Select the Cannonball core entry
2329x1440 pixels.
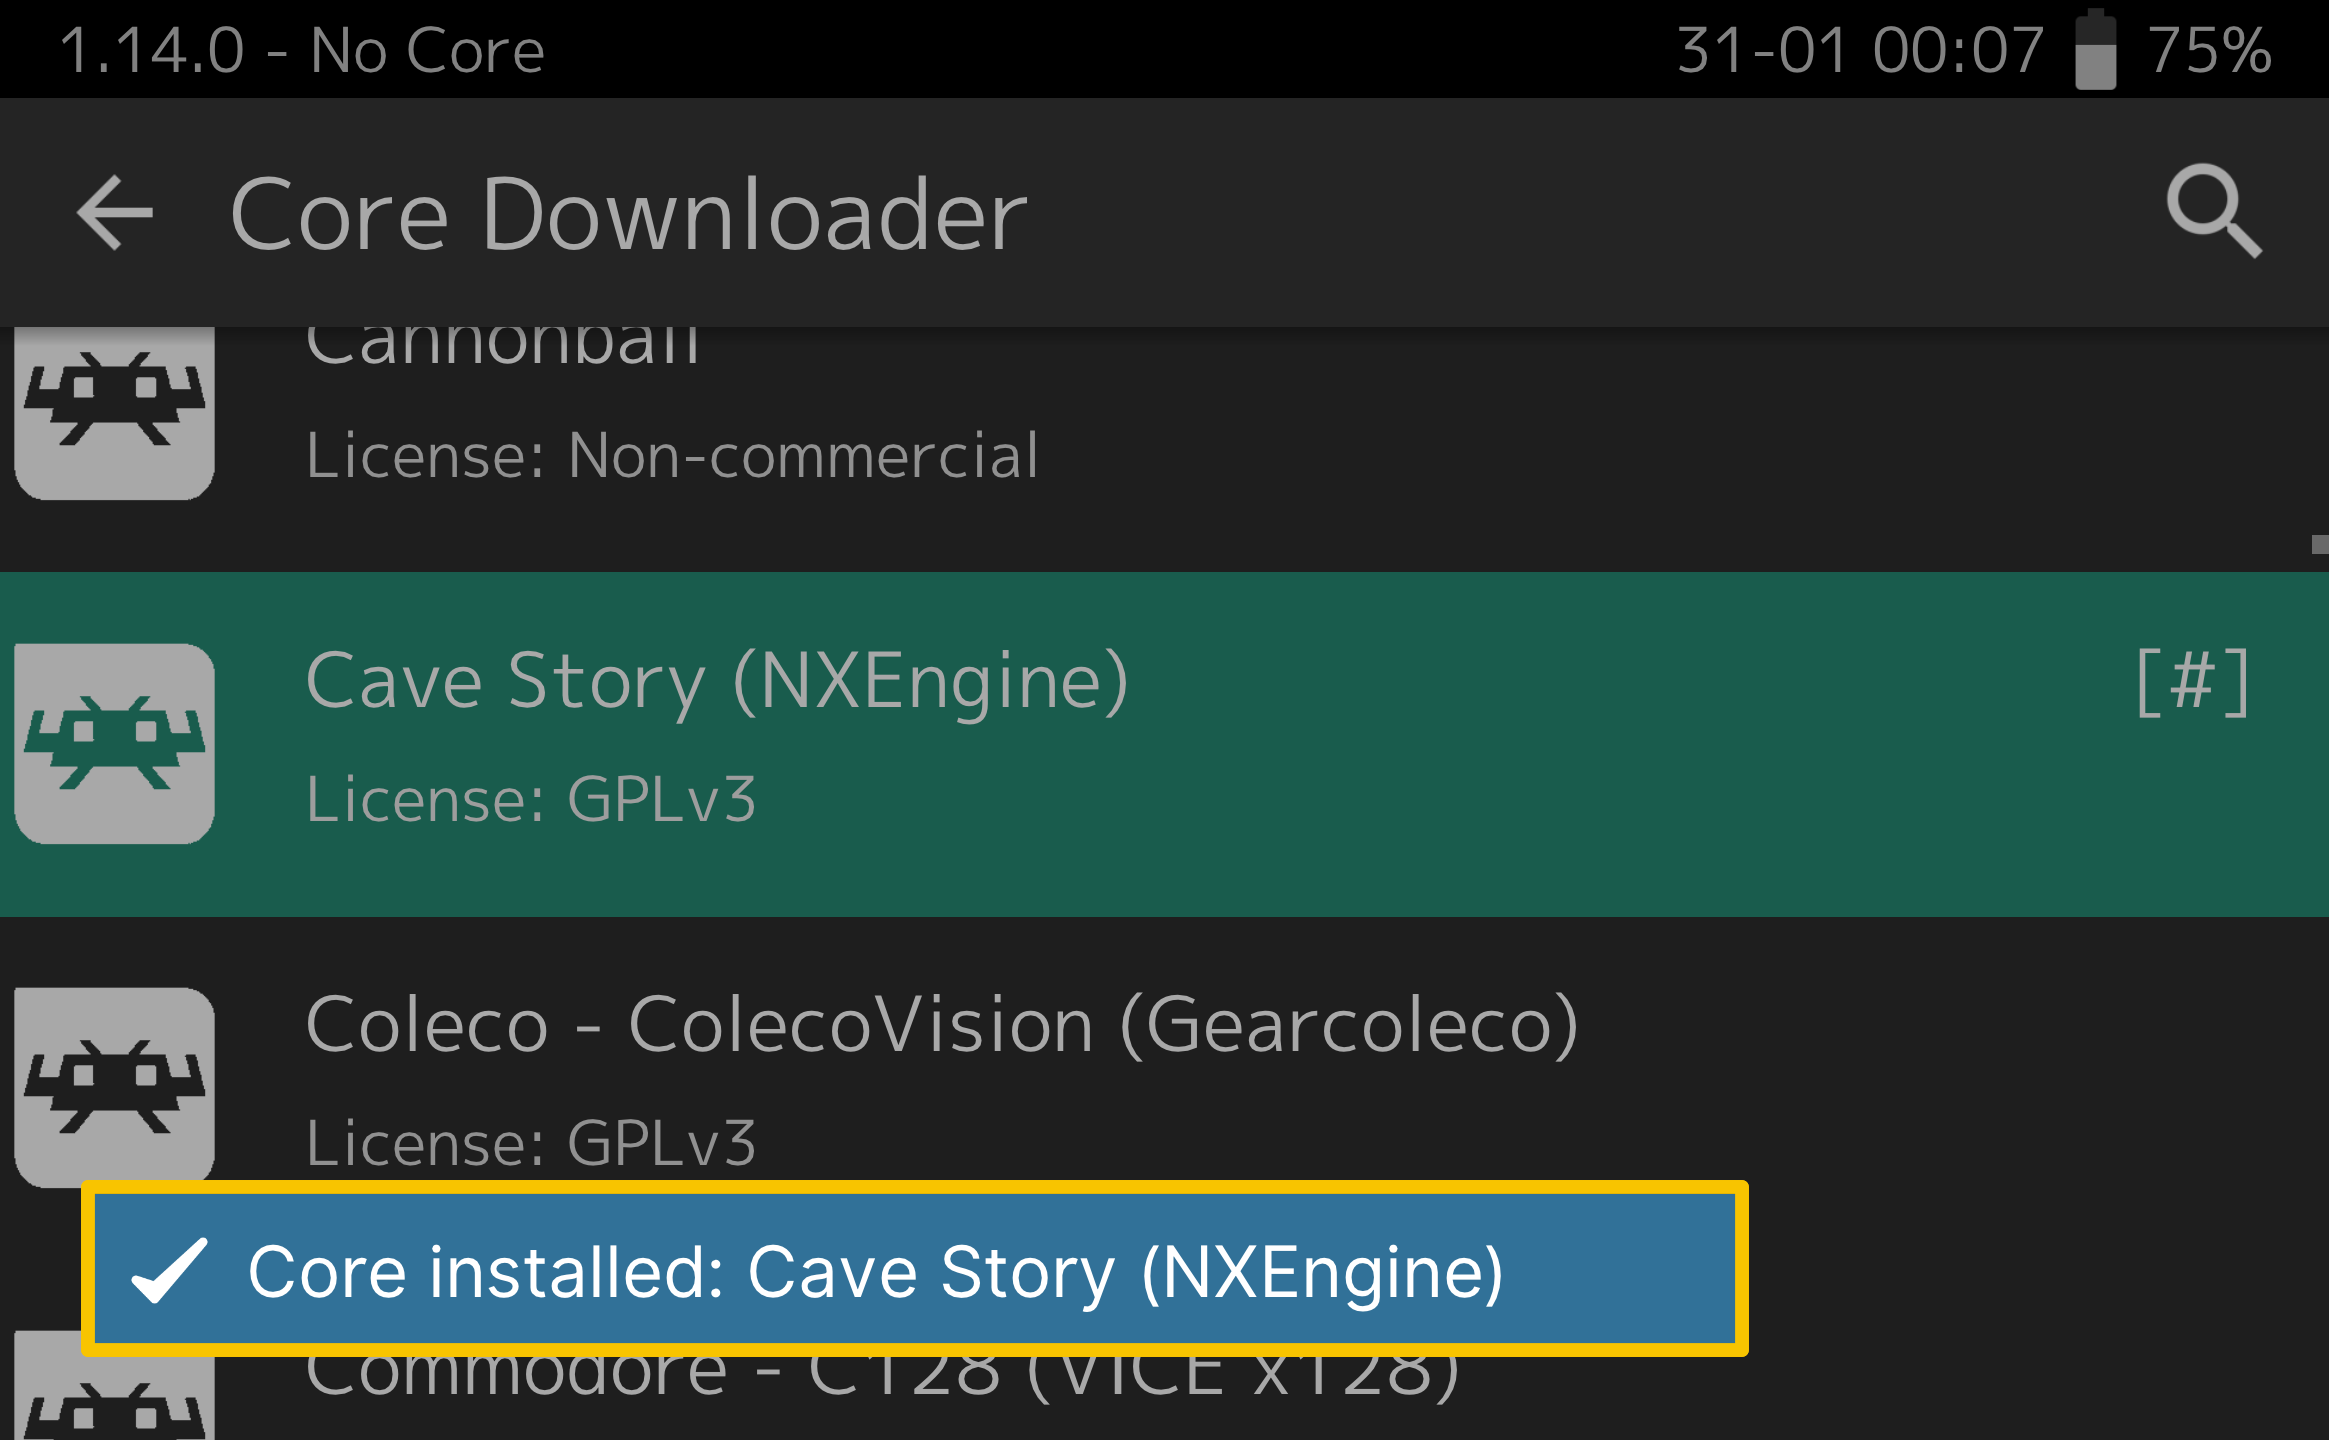[1164, 449]
